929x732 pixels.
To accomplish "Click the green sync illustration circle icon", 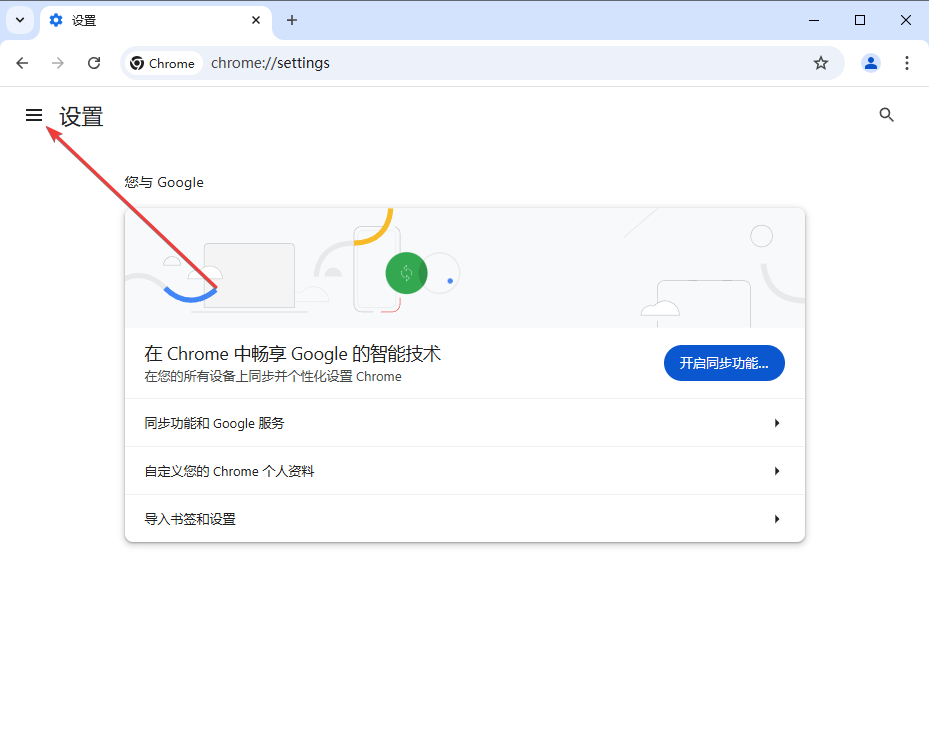I will [406, 273].
